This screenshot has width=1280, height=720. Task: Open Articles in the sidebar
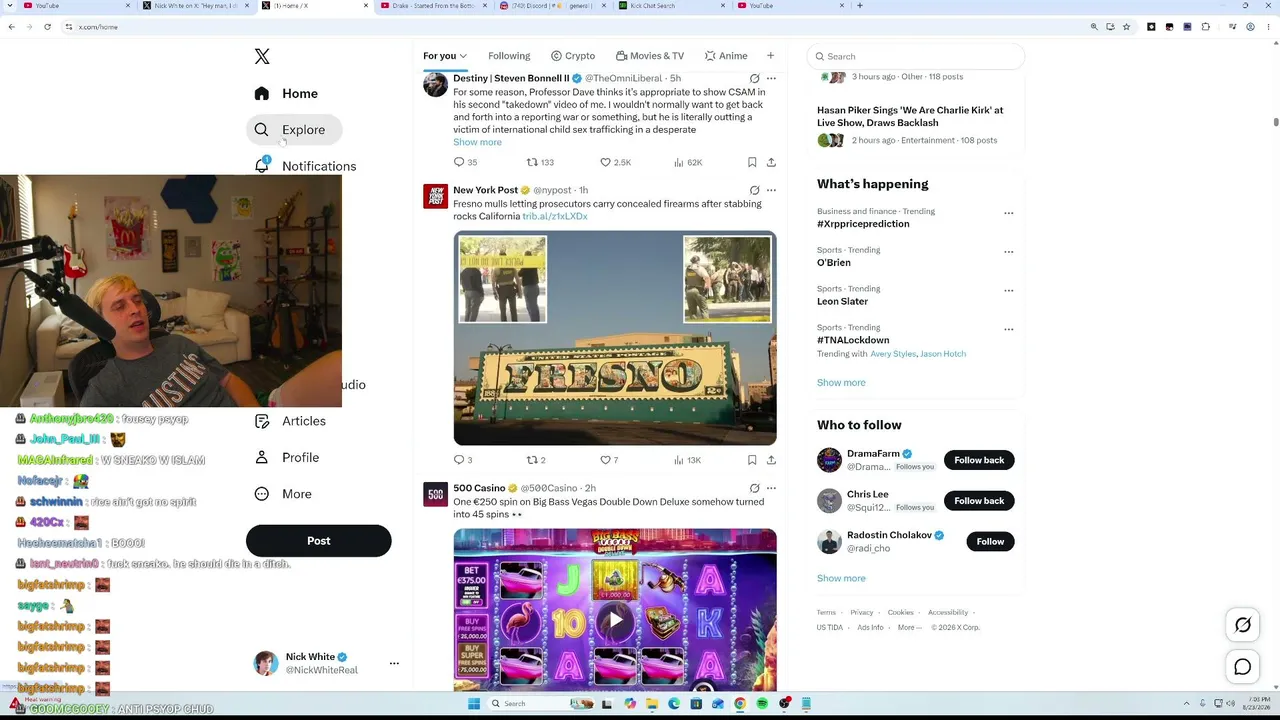pos(290,421)
